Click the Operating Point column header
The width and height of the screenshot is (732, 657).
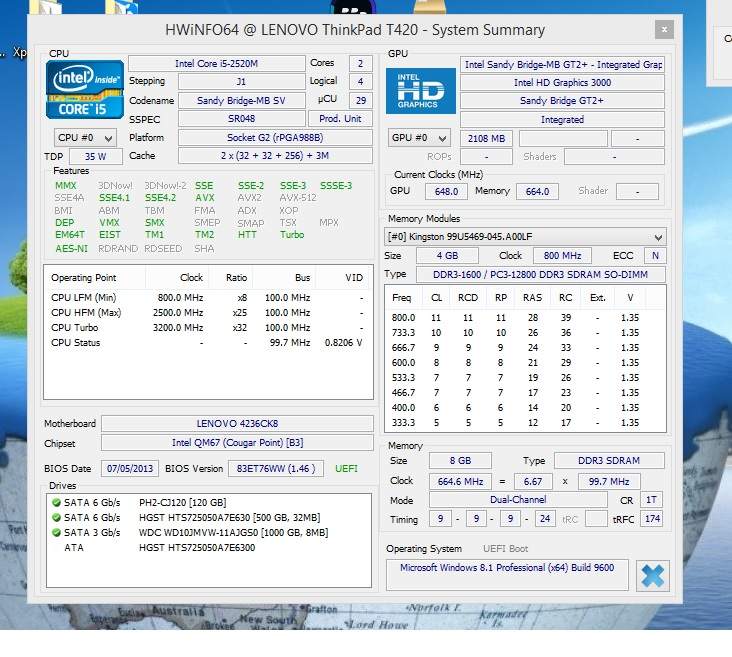click(x=95, y=277)
